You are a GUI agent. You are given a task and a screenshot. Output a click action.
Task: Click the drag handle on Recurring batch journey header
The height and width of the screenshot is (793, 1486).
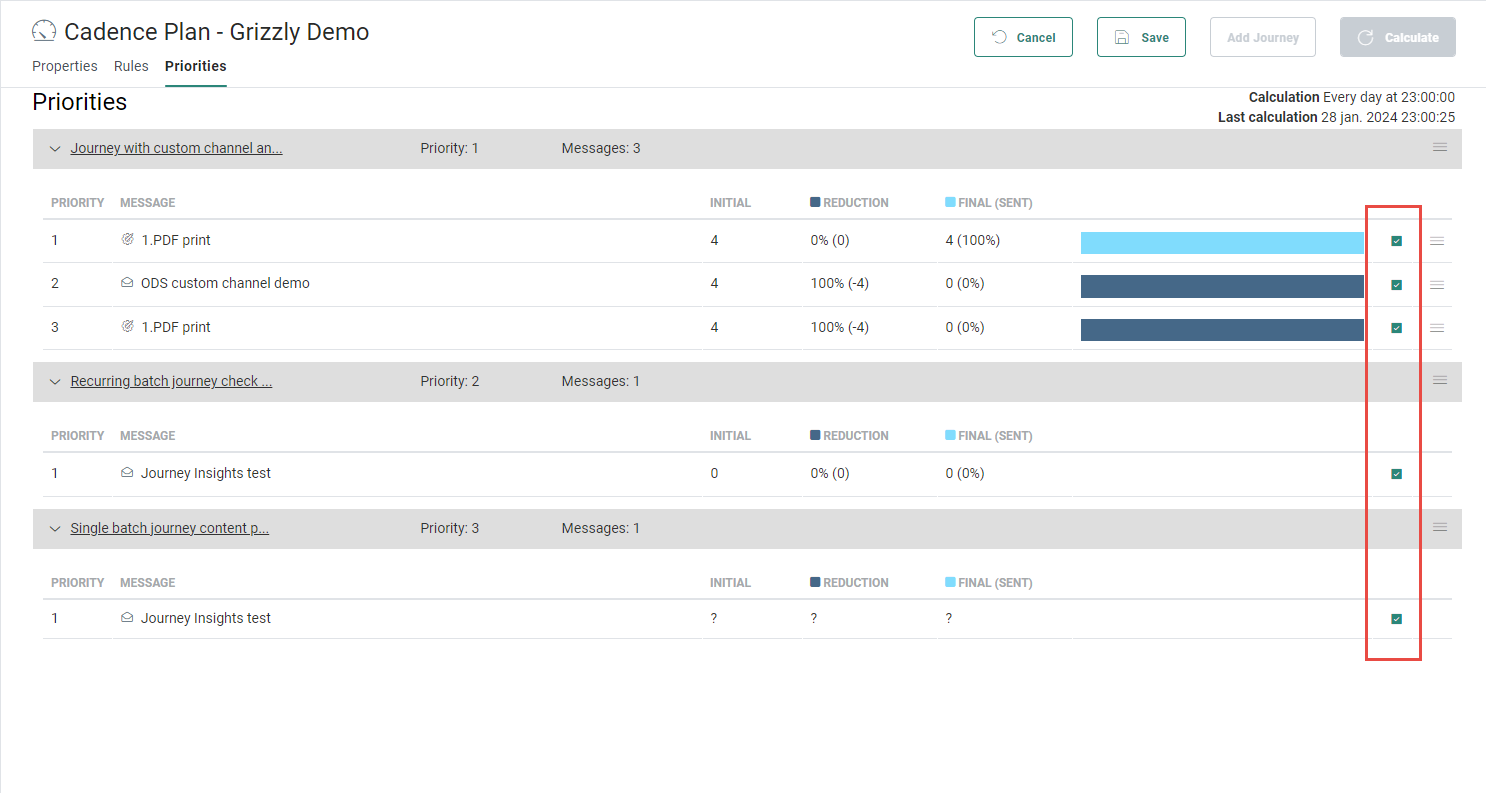pyautogui.click(x=1439, y=381)
